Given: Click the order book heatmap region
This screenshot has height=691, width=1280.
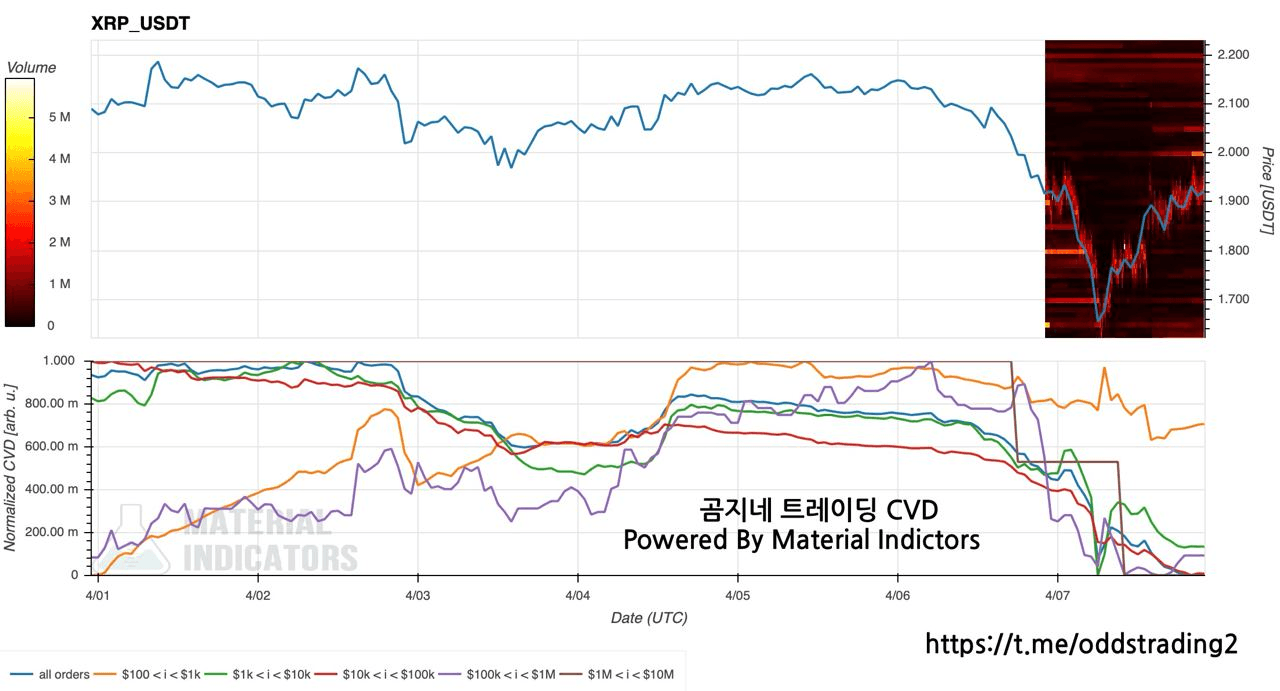Looking at the screenshot, I should pyautogui.click(x=1124, y=188).
